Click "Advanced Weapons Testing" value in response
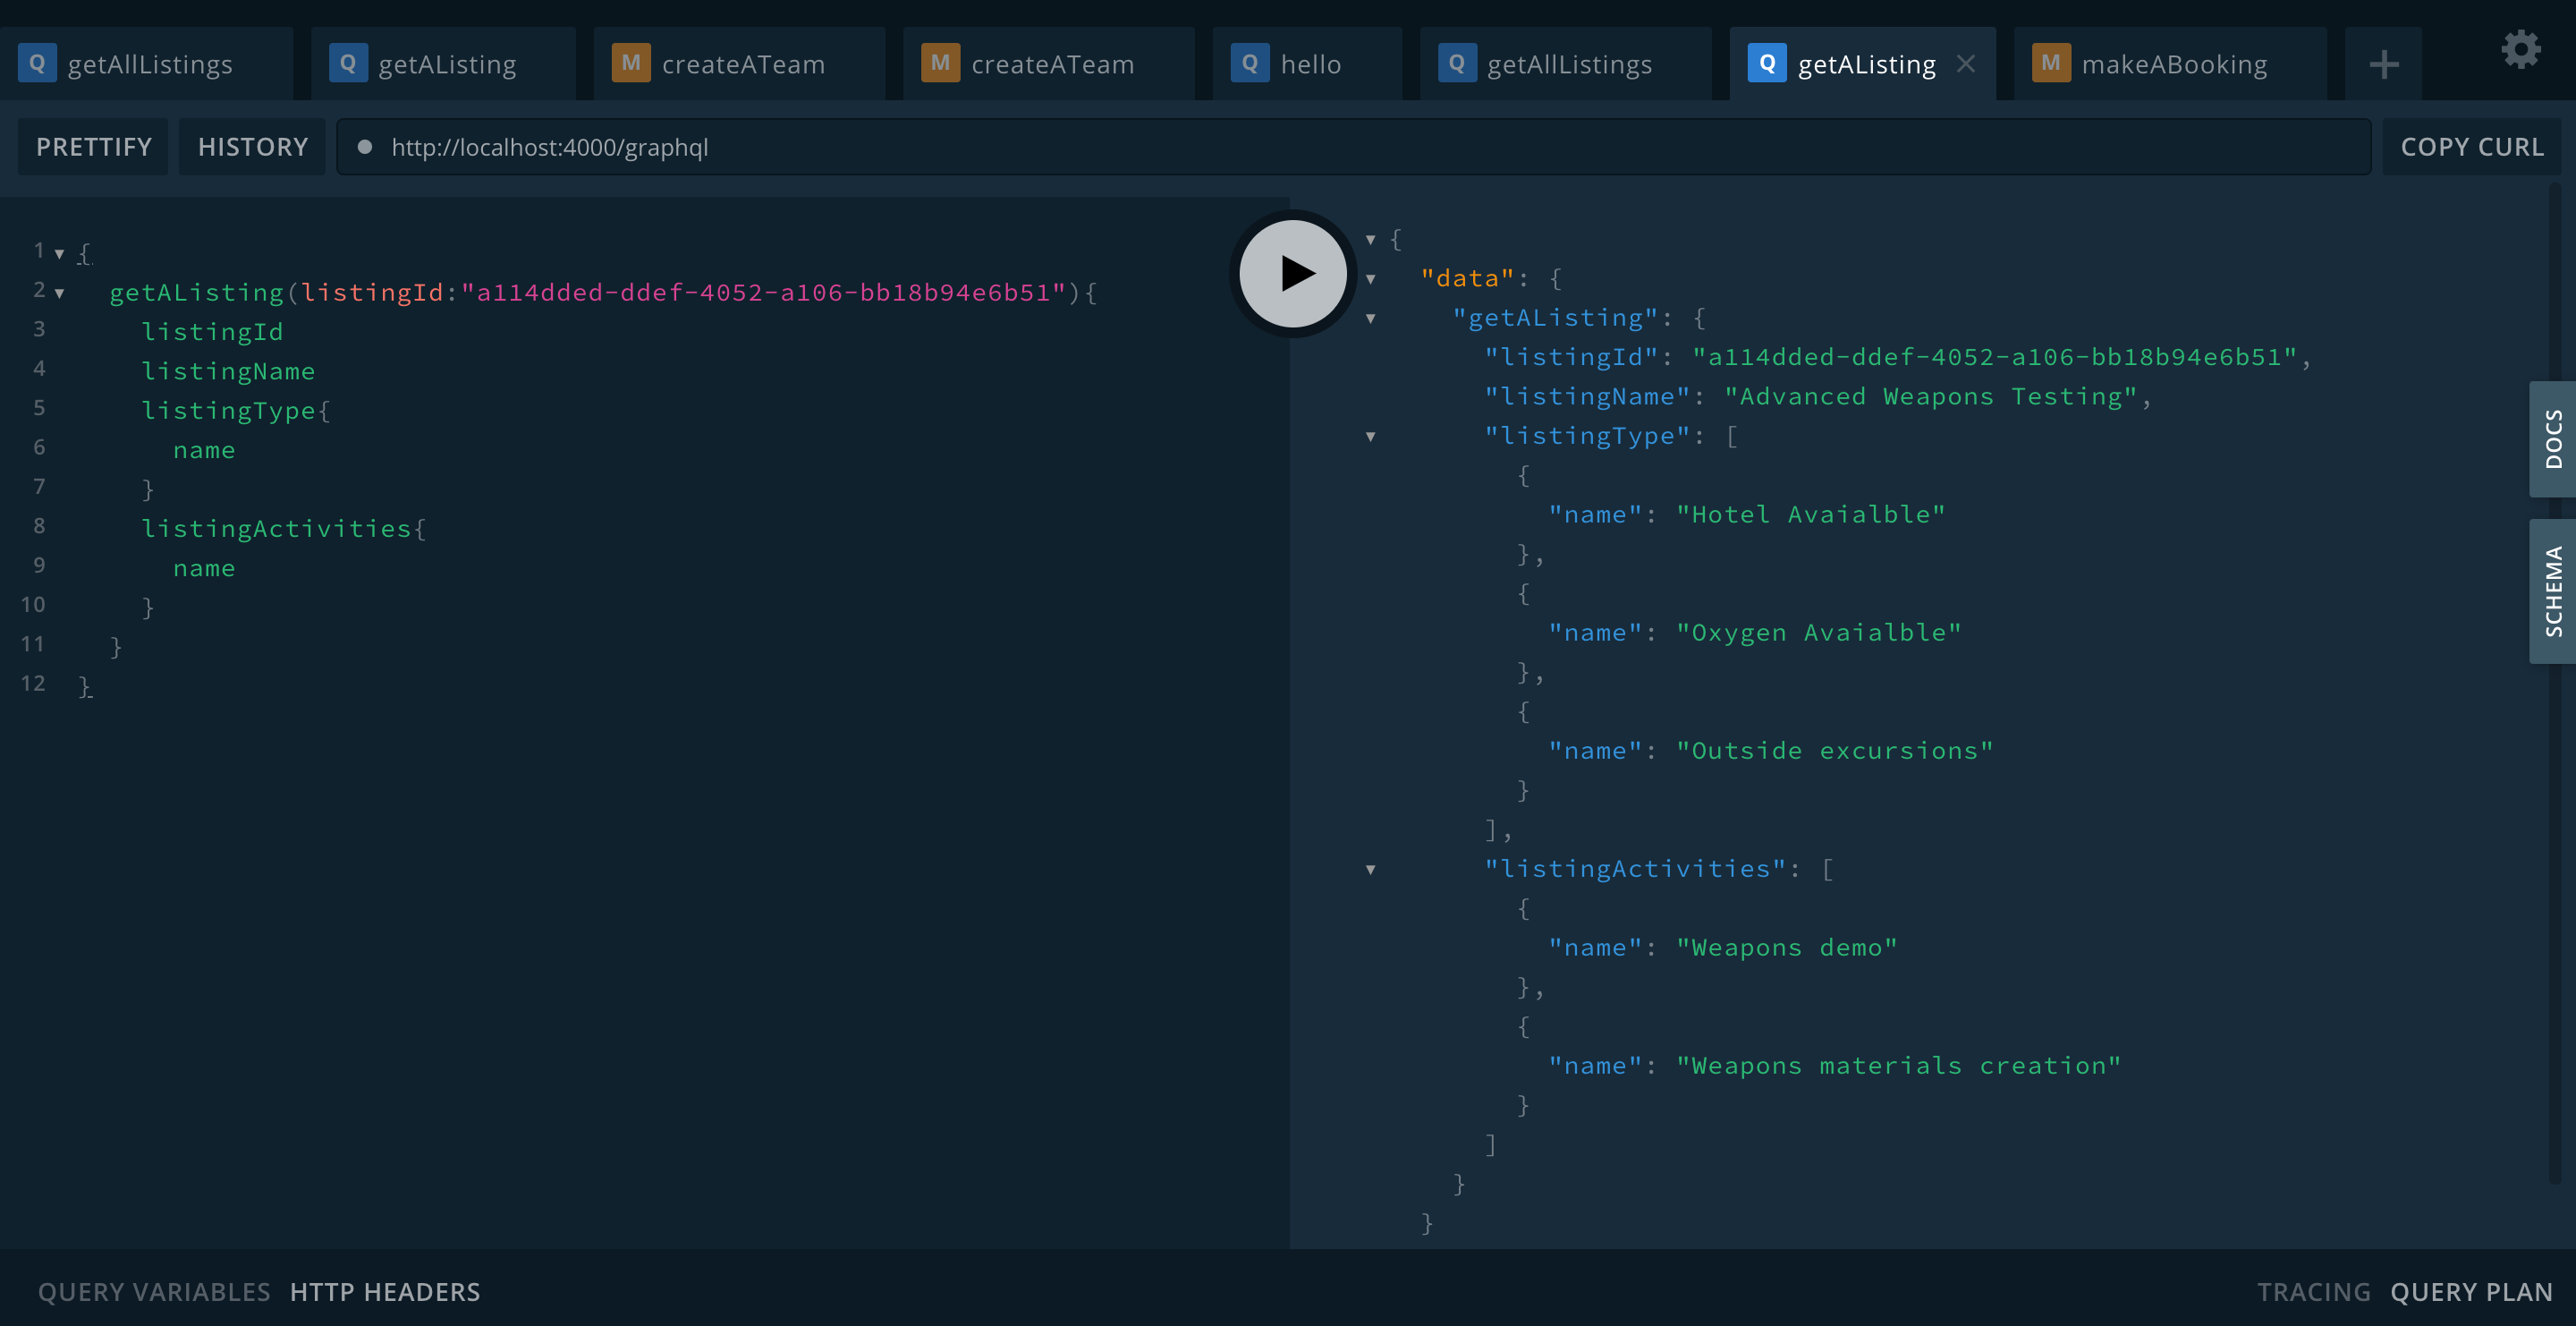 (1931, 396)
